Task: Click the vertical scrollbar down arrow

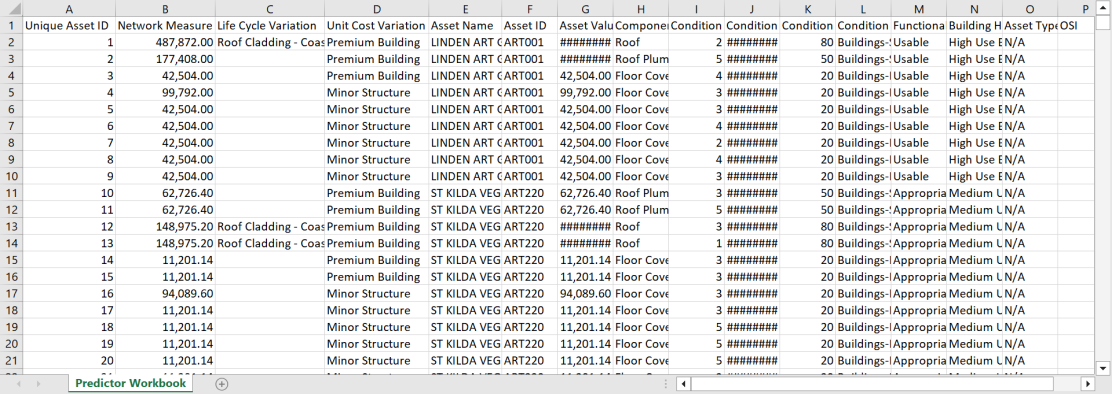Action: pos(1103,368)
